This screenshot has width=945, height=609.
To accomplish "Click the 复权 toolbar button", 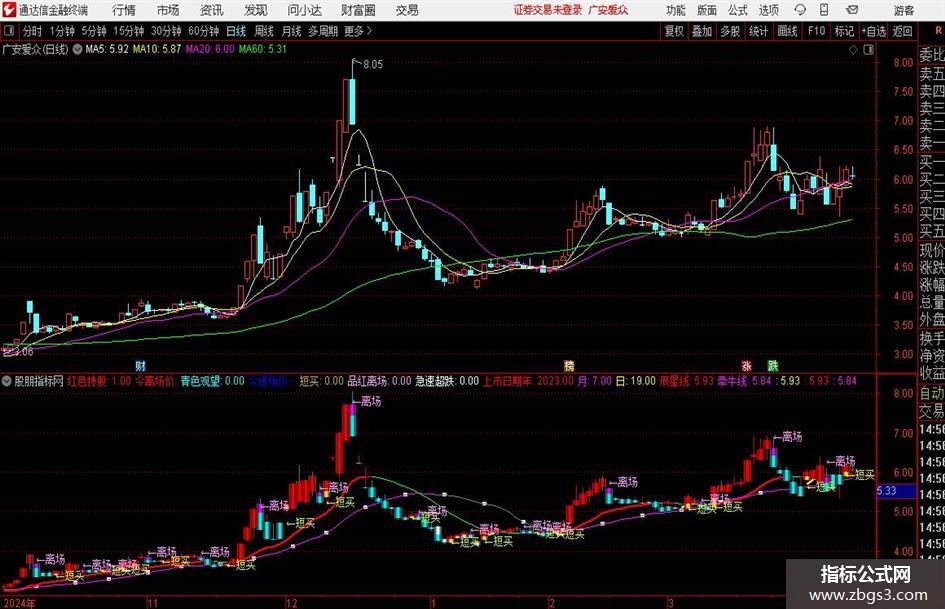I will 674,31.
